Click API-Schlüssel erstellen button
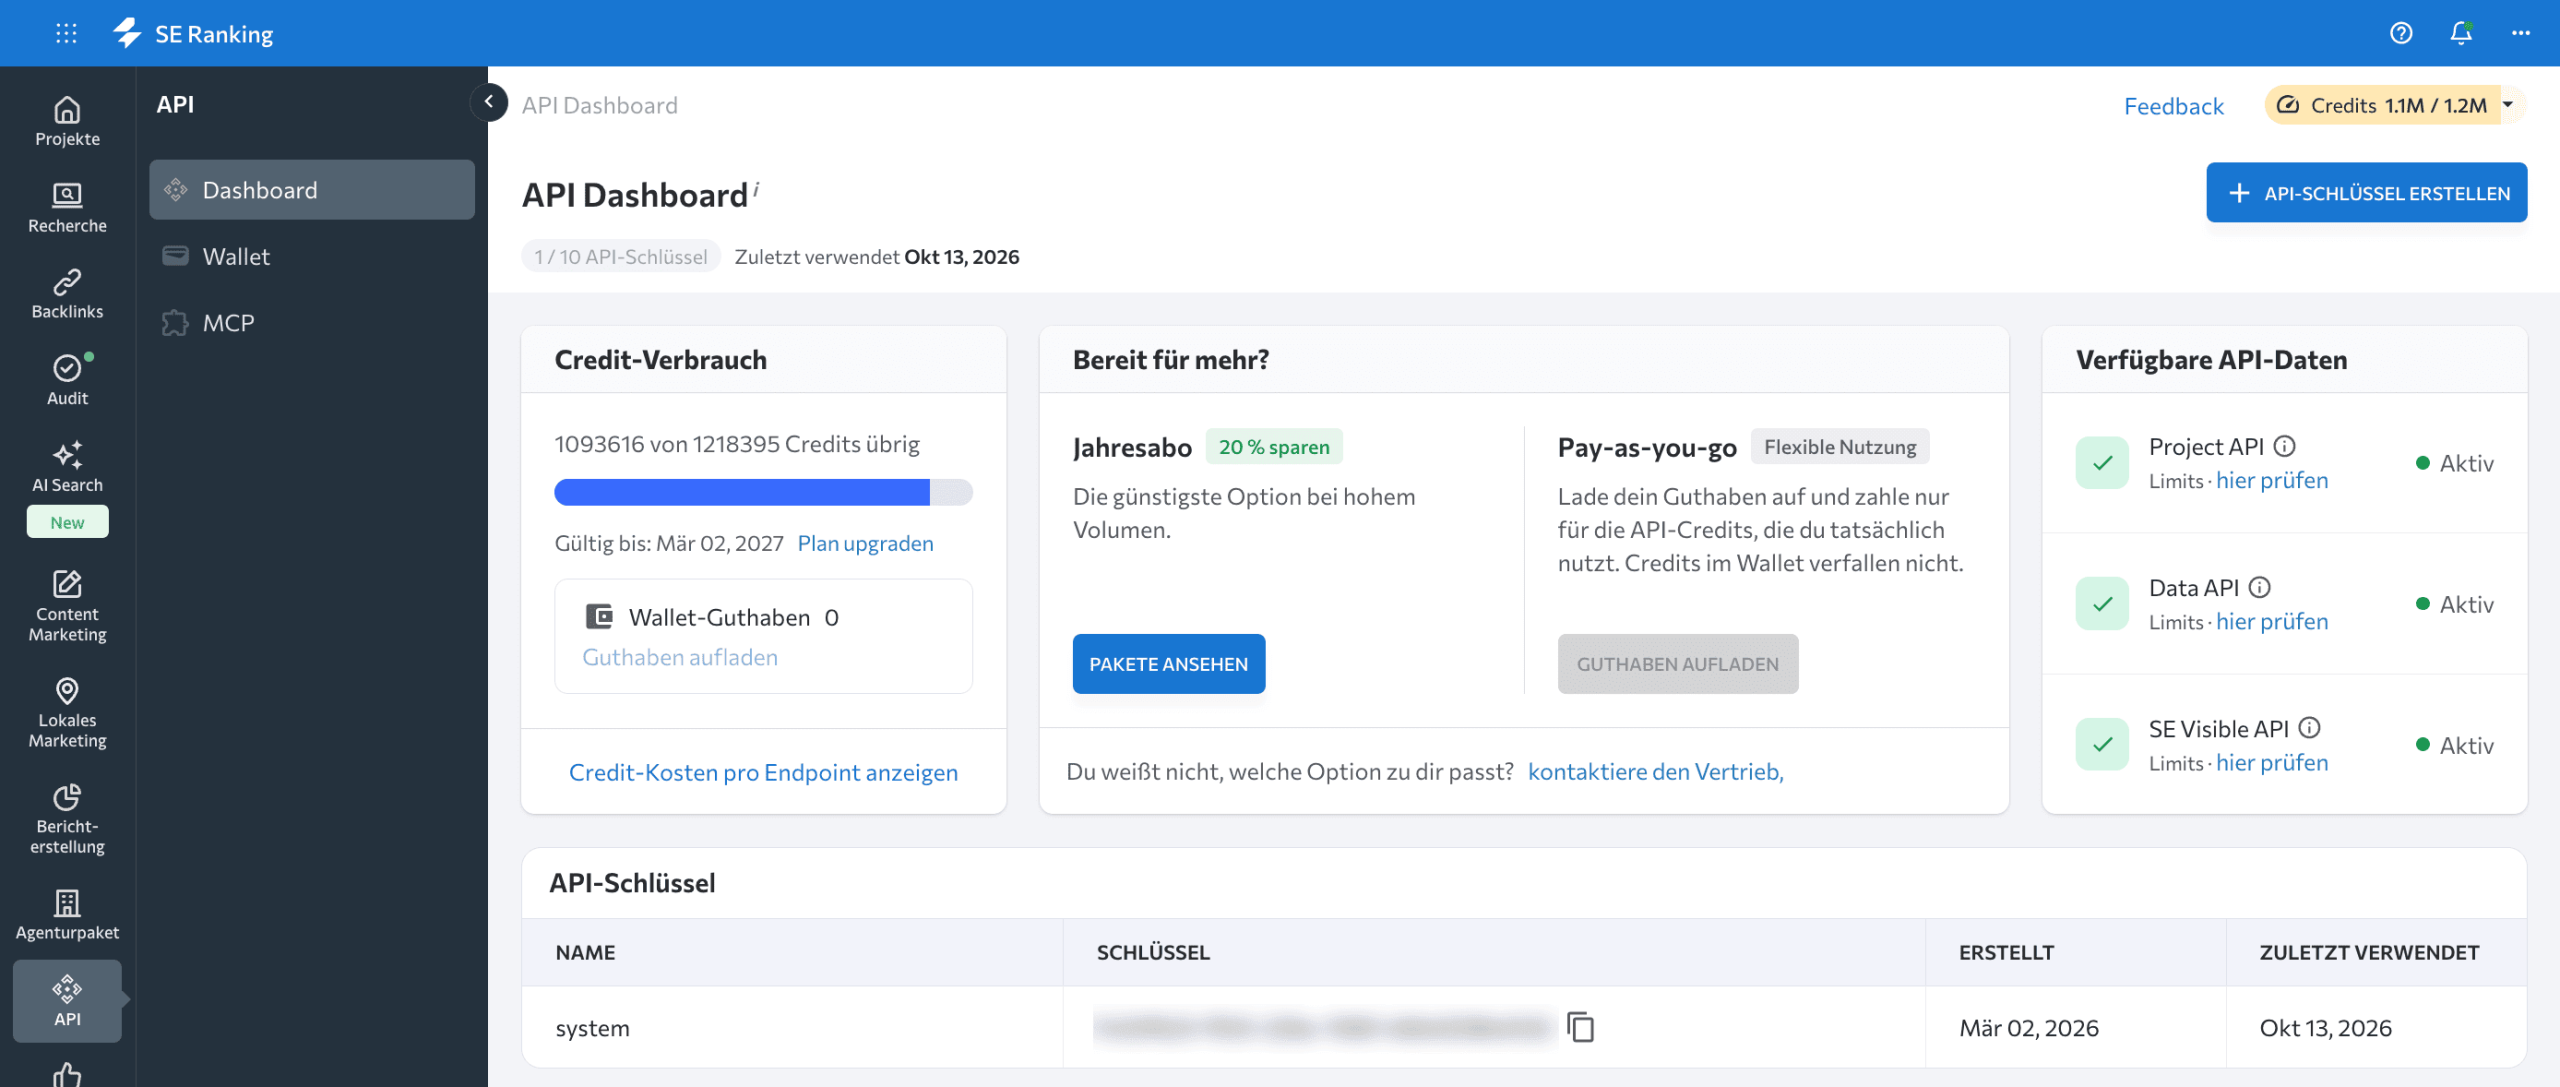The width and height of the screenshot is (2560, 1087). (x=2366, y=192)
